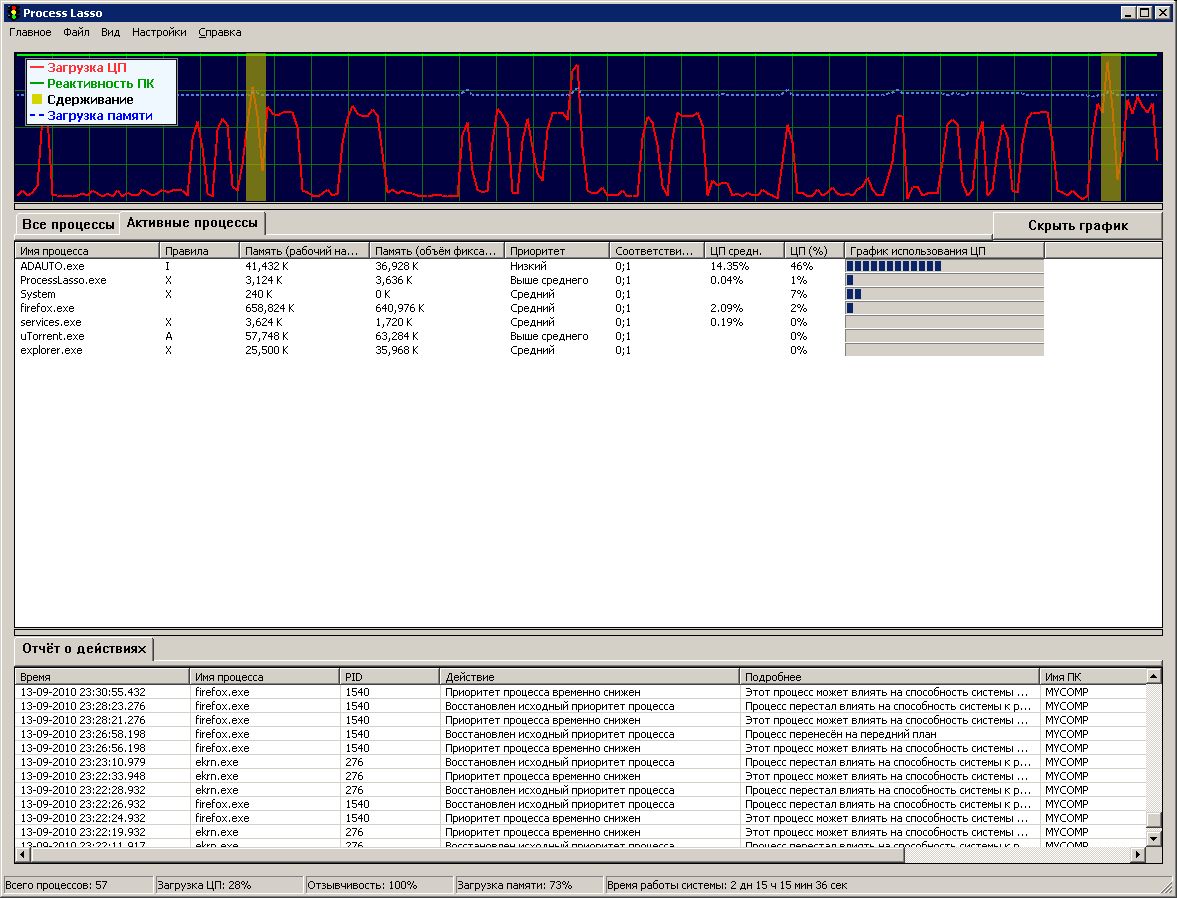Select the ProcessLasso.exe process row
This screenshot has width=1177, height=898.
pyautogui.click(x=529, y=280)
